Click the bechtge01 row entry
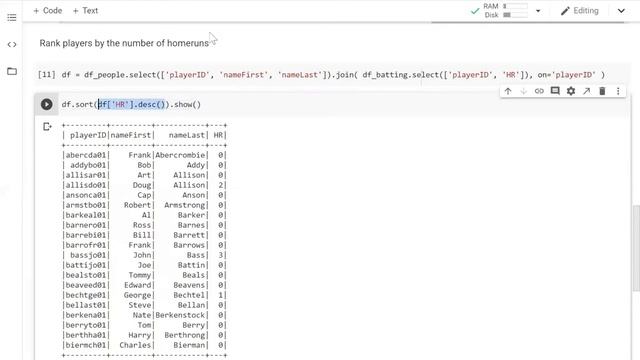Screen dimensions: 640x360 (86, 295)
